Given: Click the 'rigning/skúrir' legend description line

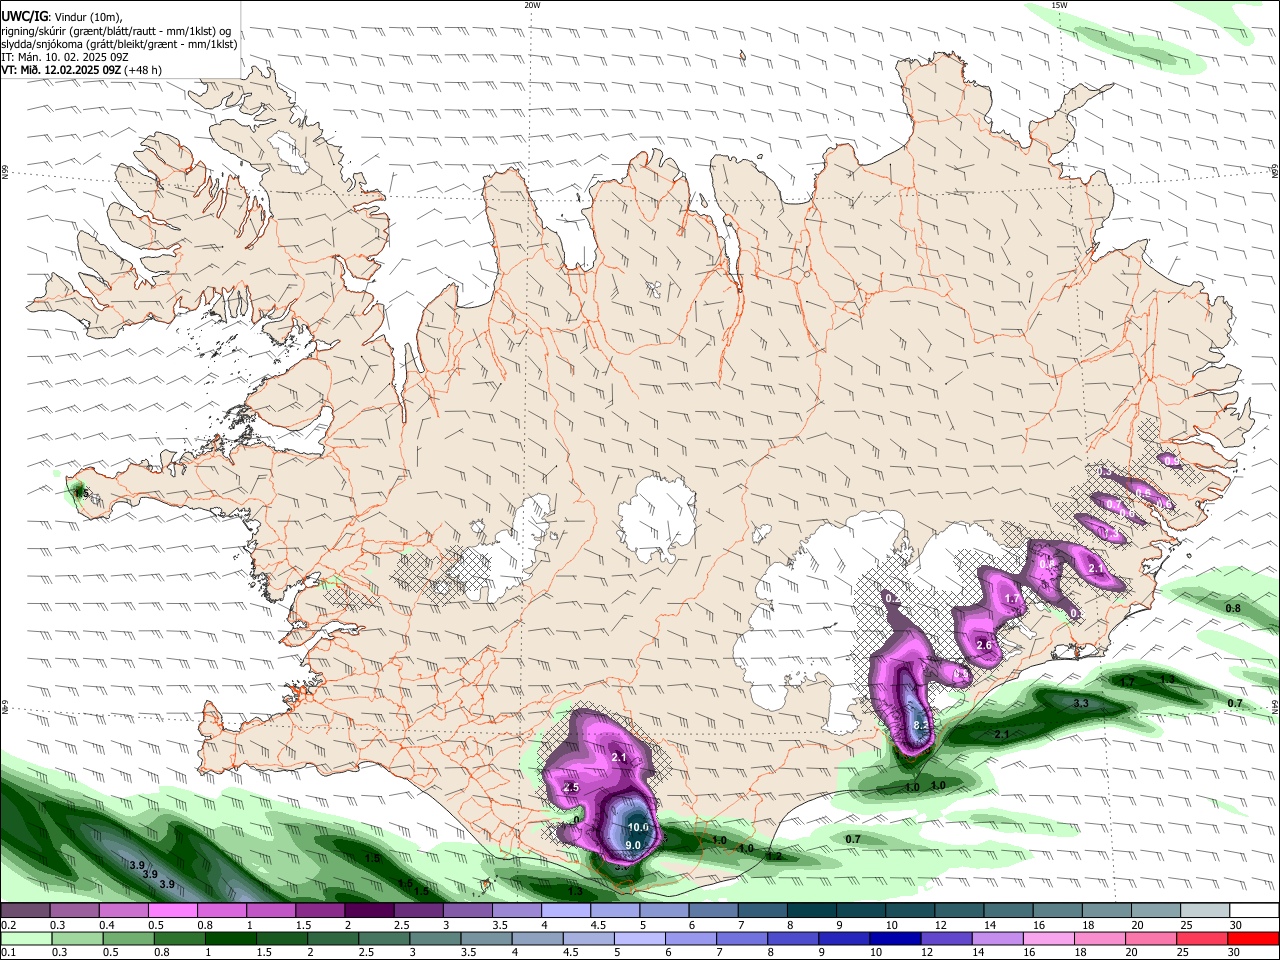Looking at the screenshot, I should pyautogui.click(x=117, y=30).
